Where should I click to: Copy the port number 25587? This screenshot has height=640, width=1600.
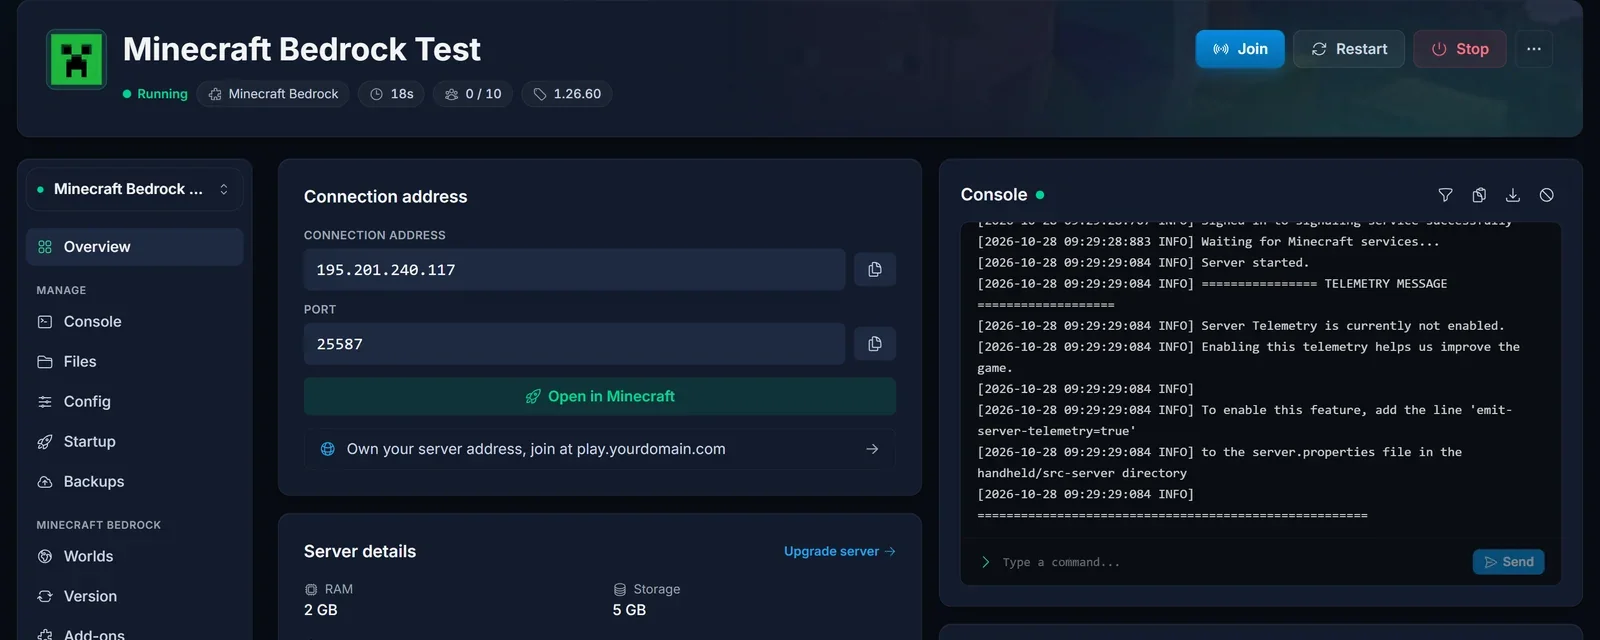(x=875, y=344)
